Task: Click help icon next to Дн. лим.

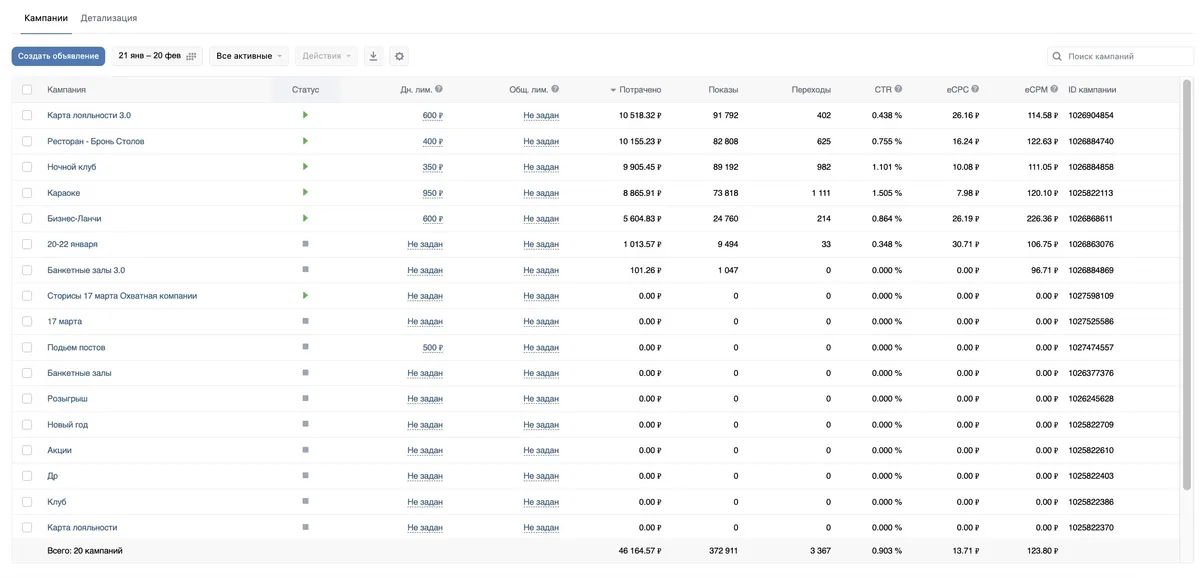Action: pyautogui.click(x=439, y=89)
